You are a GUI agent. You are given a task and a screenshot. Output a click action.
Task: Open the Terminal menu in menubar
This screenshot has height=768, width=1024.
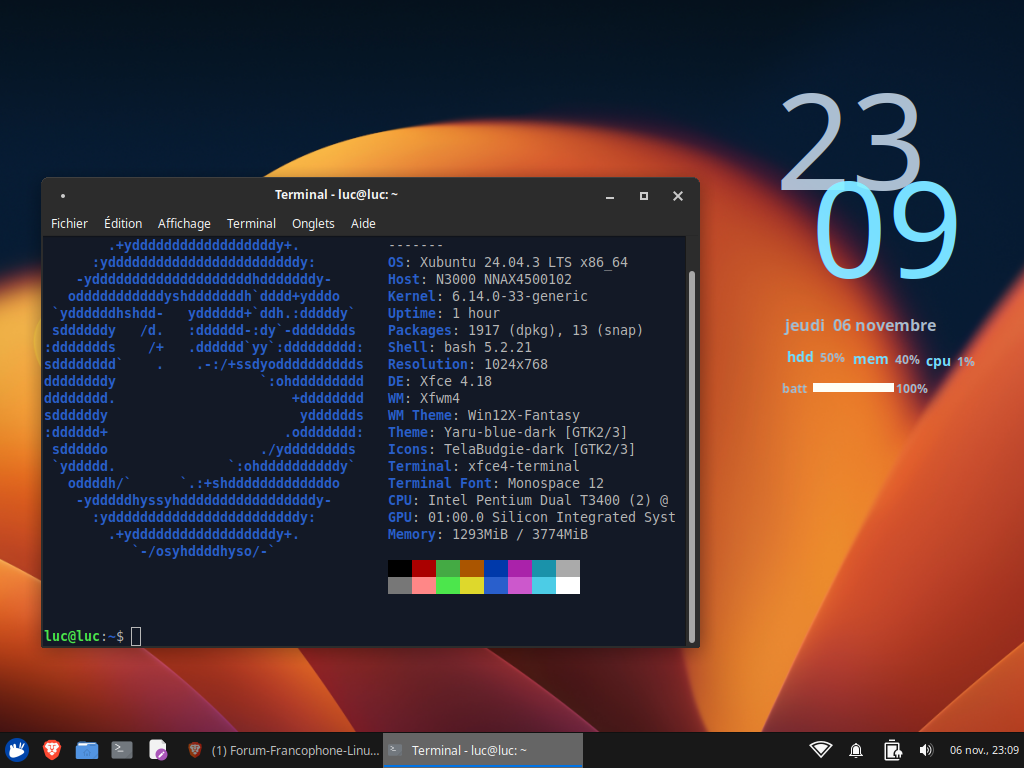coord(251,224)
